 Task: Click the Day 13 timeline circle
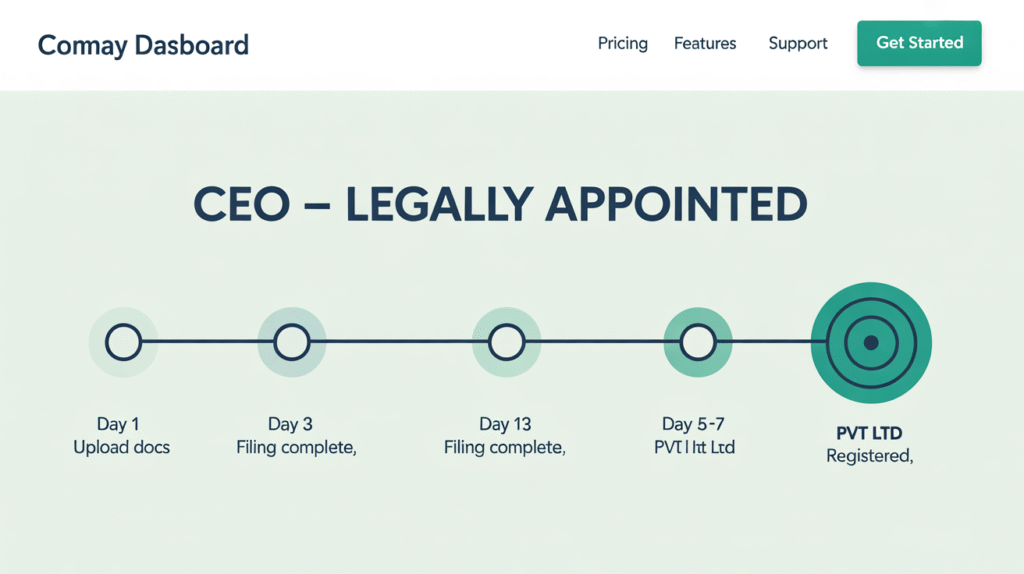tap(506, 342)
